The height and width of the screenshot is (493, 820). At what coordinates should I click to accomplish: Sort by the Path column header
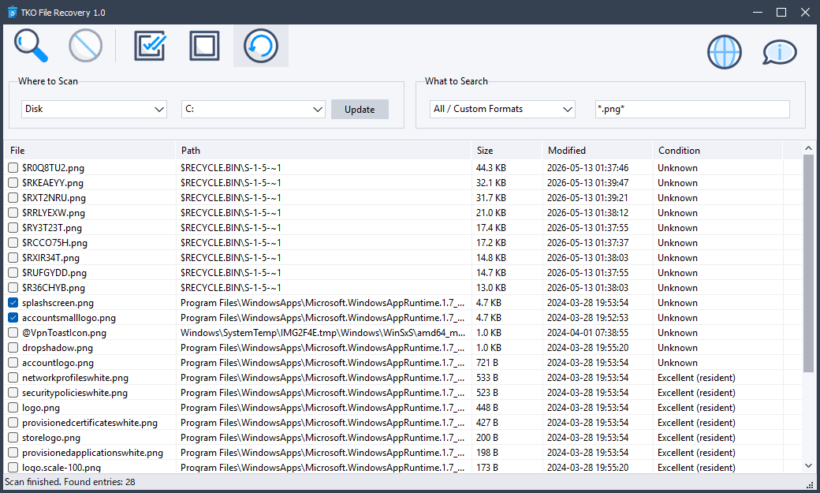click(x=323, y=151)
